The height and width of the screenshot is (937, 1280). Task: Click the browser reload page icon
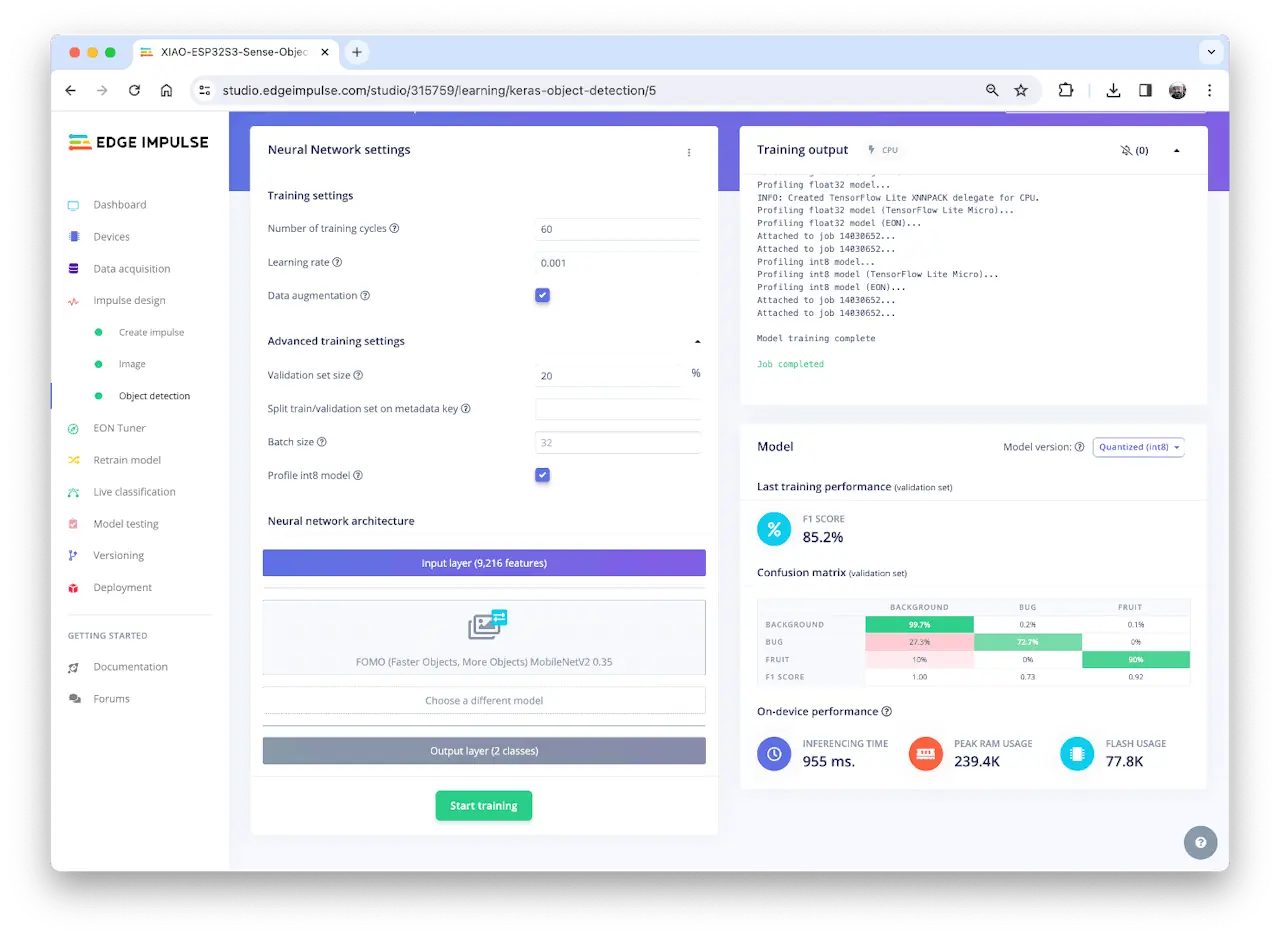coord(134,90)
